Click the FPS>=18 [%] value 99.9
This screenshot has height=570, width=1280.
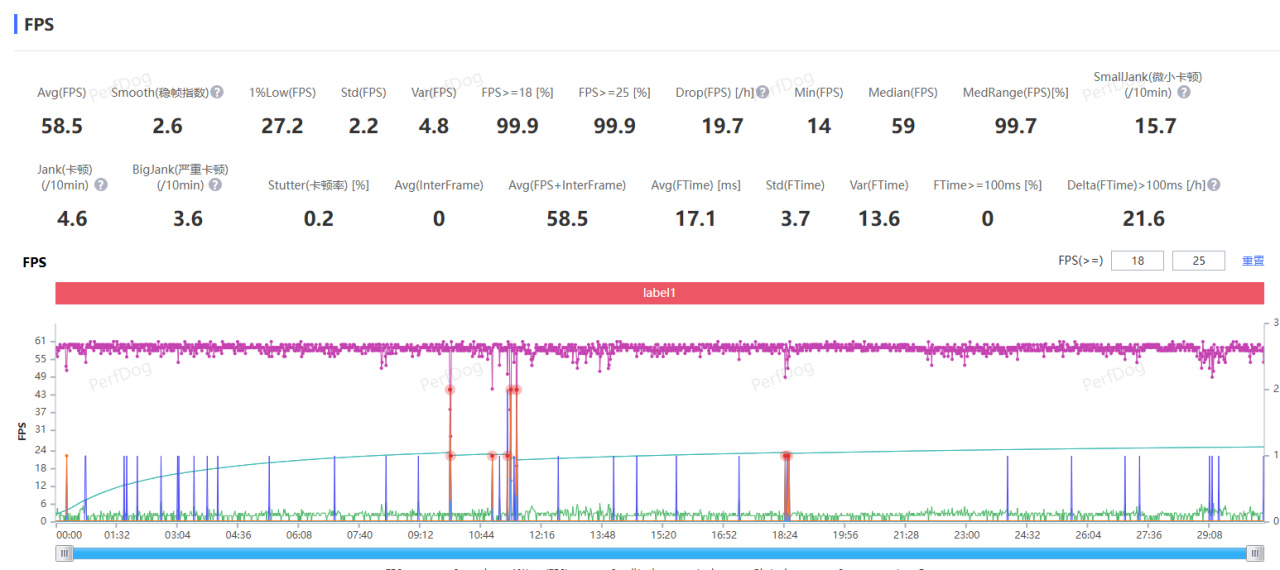pyautogui.click(x=517, y=126)
